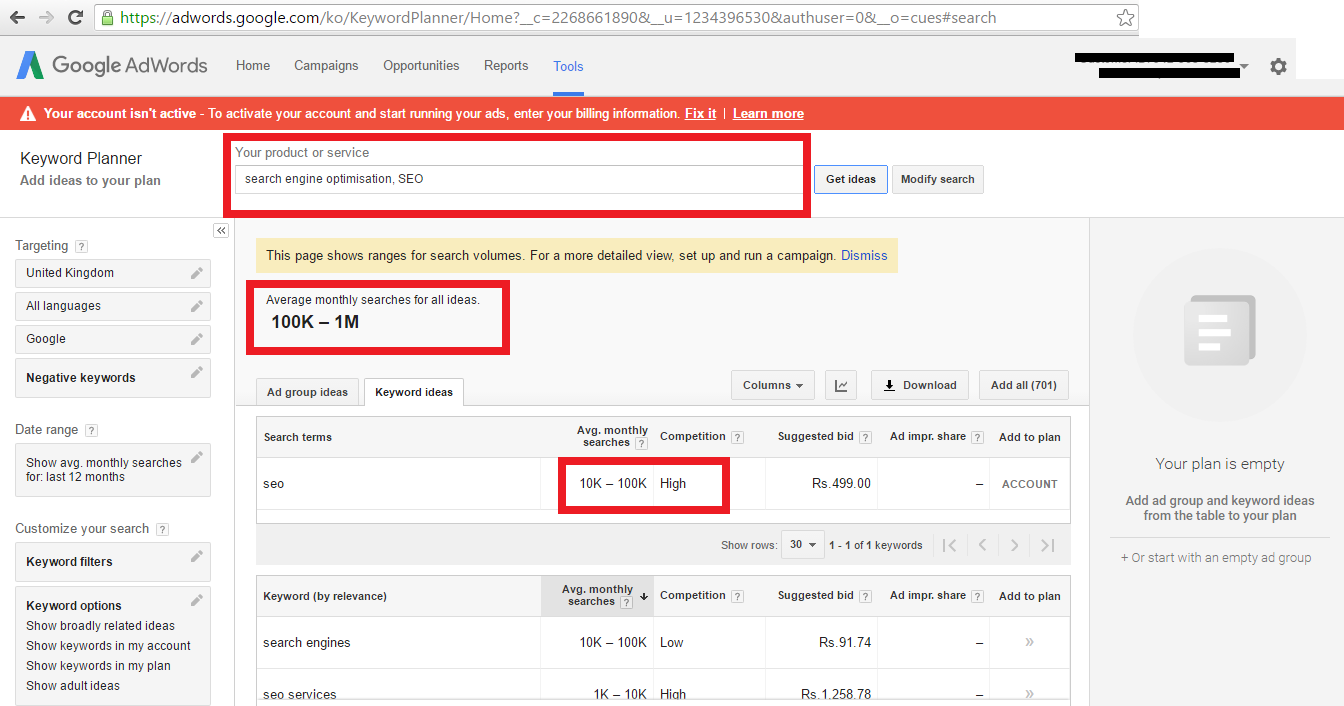Open Customize your search help icon

162,529
